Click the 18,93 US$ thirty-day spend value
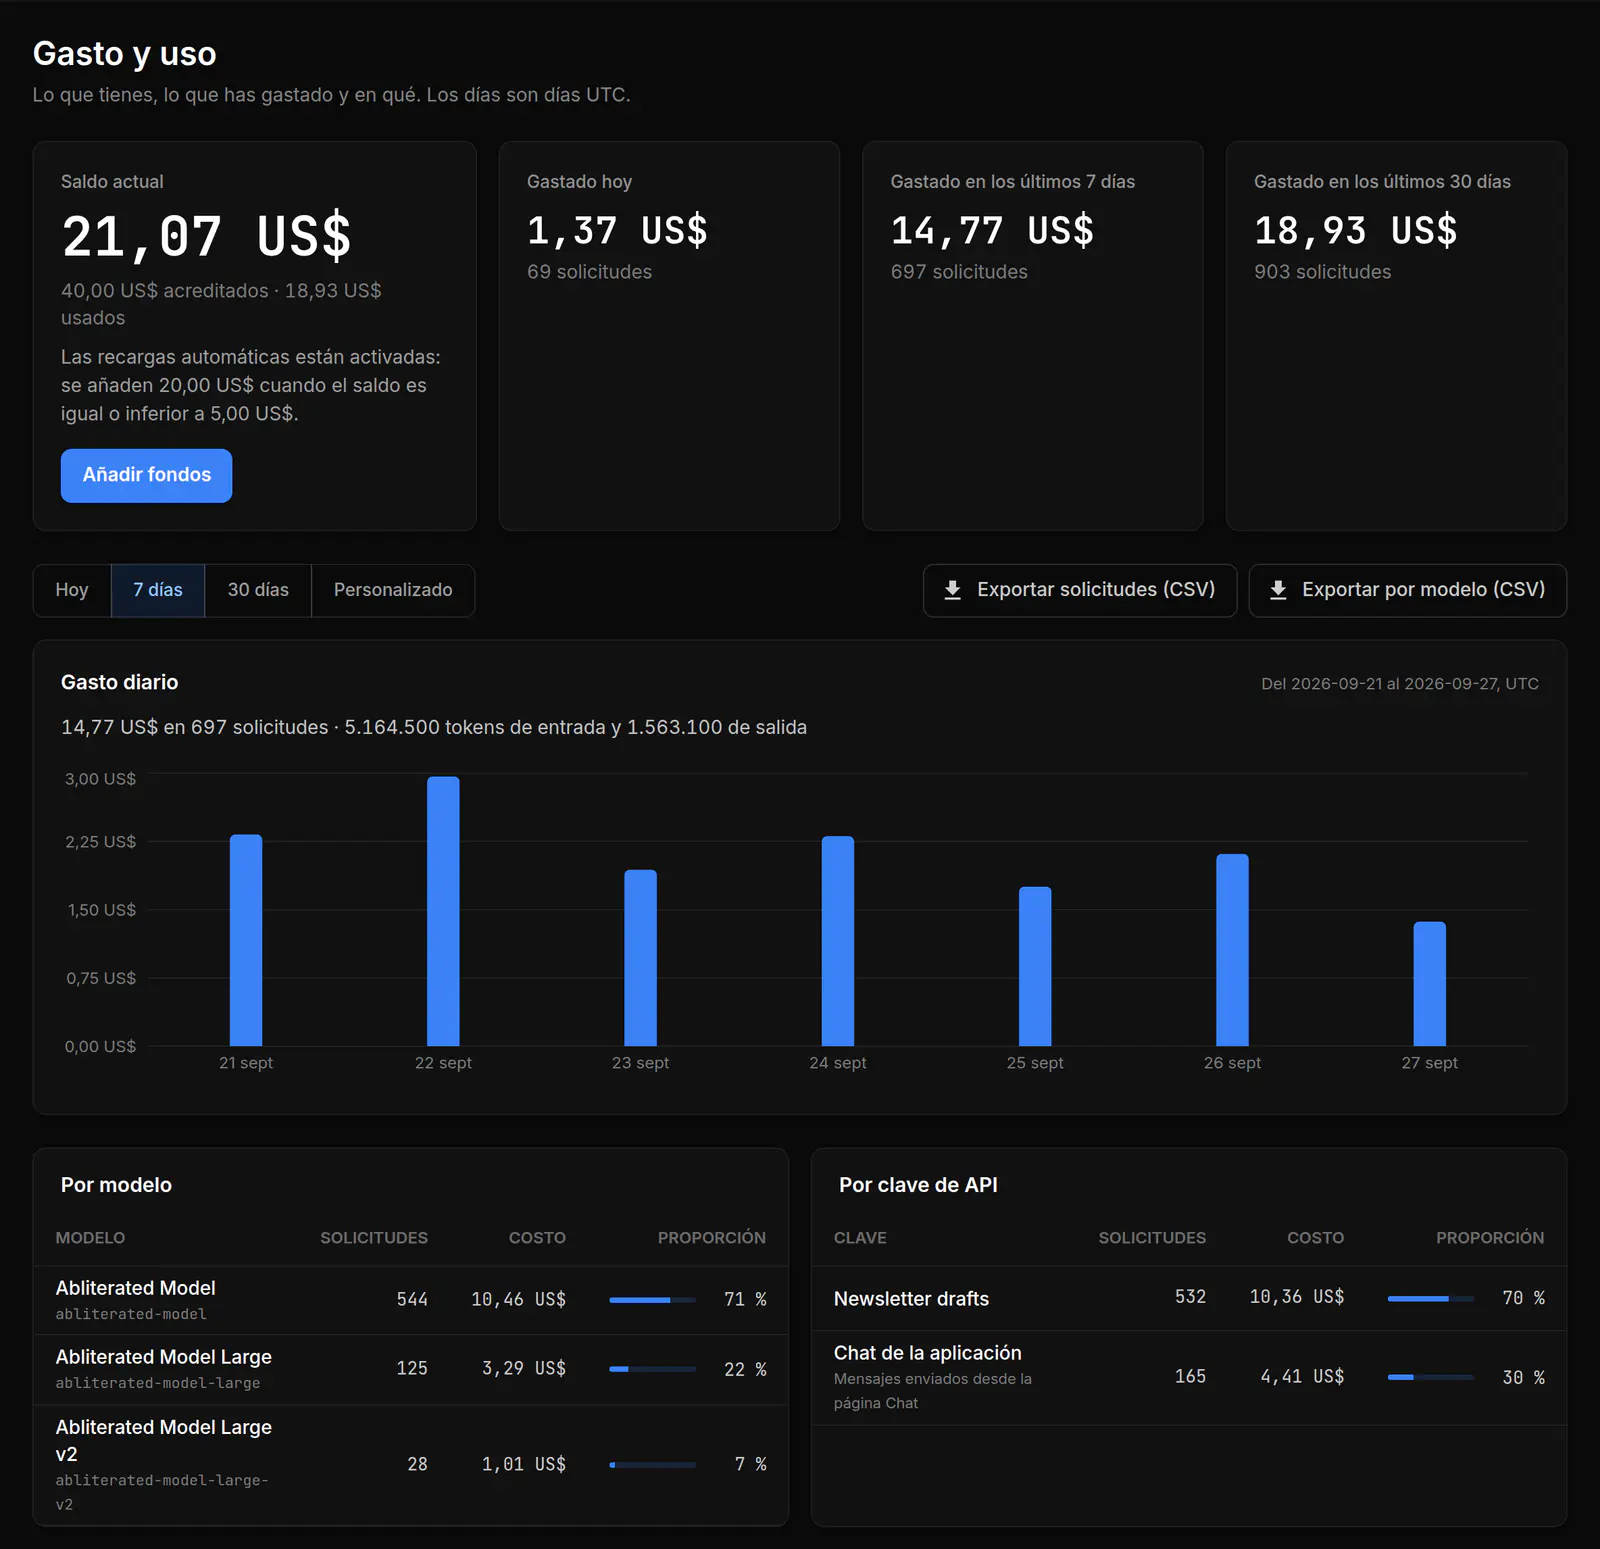The height and width of the screenshot is (1549, 1600). coord(1356,231)
